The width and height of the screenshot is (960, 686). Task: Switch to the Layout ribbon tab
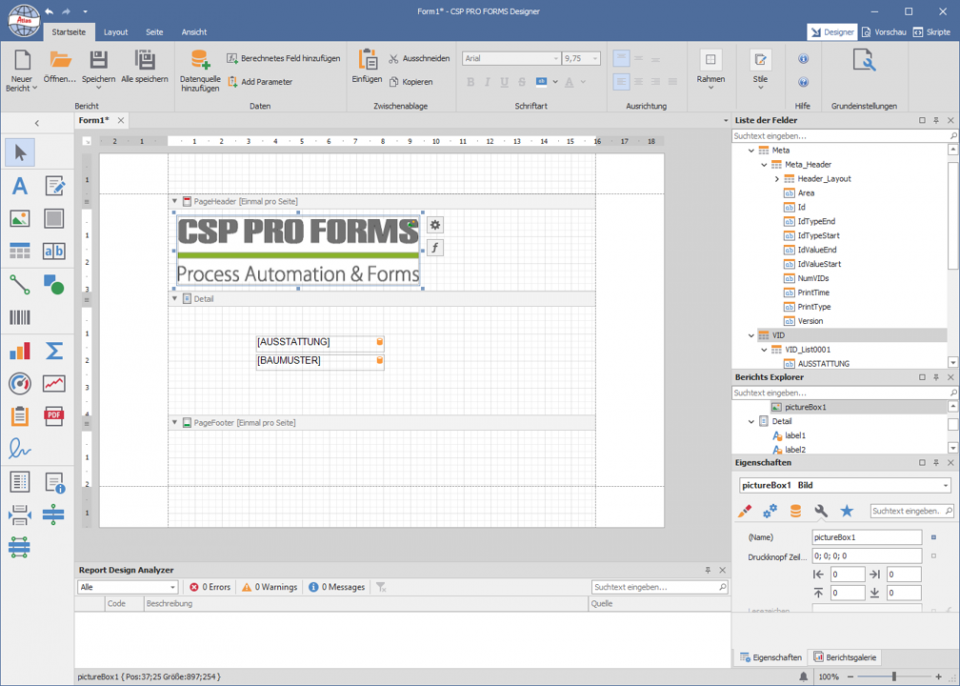[115, 31]
